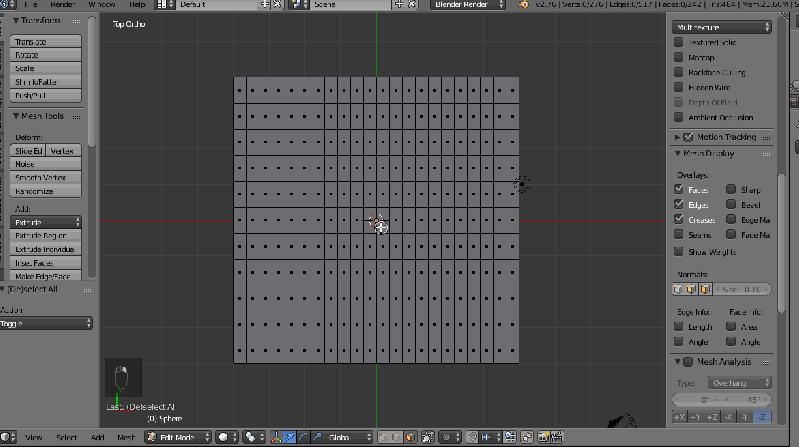Enable the Ambient Occlusion checkbox
The height and width of the screenshot is (447, 799).
[678, 117]
